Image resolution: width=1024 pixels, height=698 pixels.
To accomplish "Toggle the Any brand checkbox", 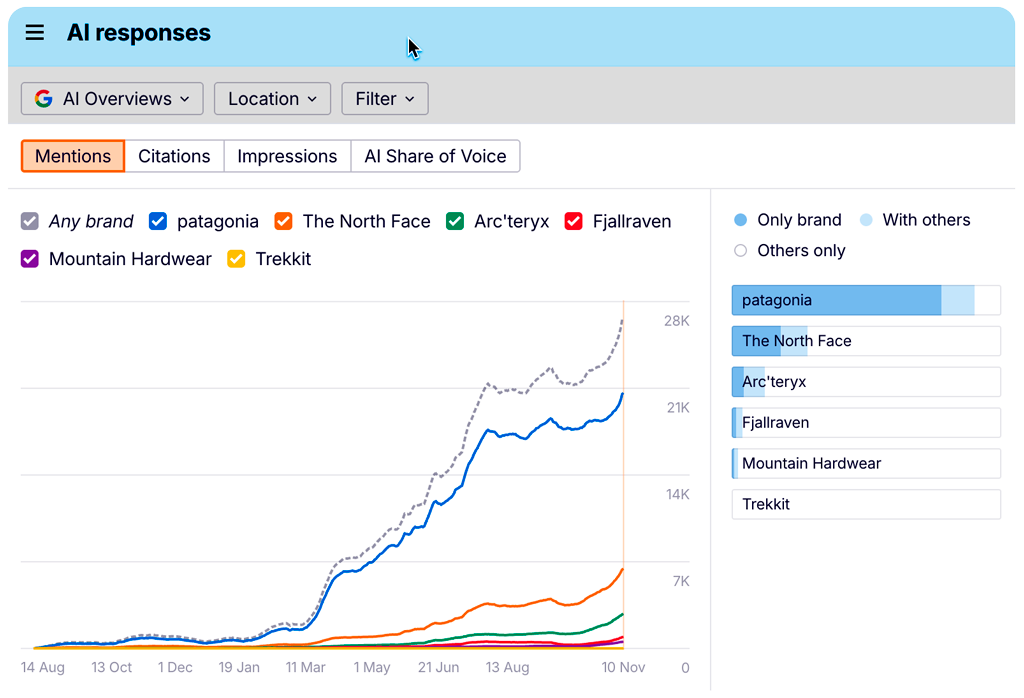I will (30, 221).
